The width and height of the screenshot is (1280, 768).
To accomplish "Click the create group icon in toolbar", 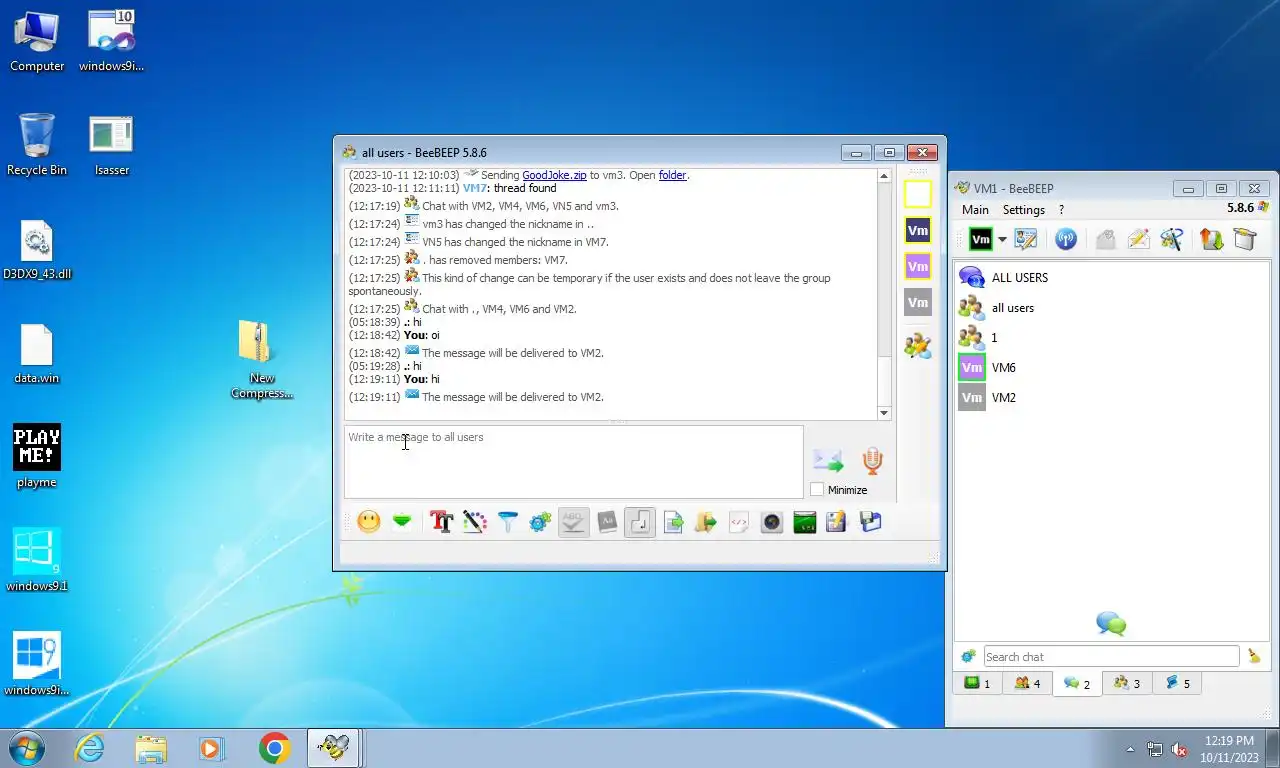I will [x=1171, y=239].
